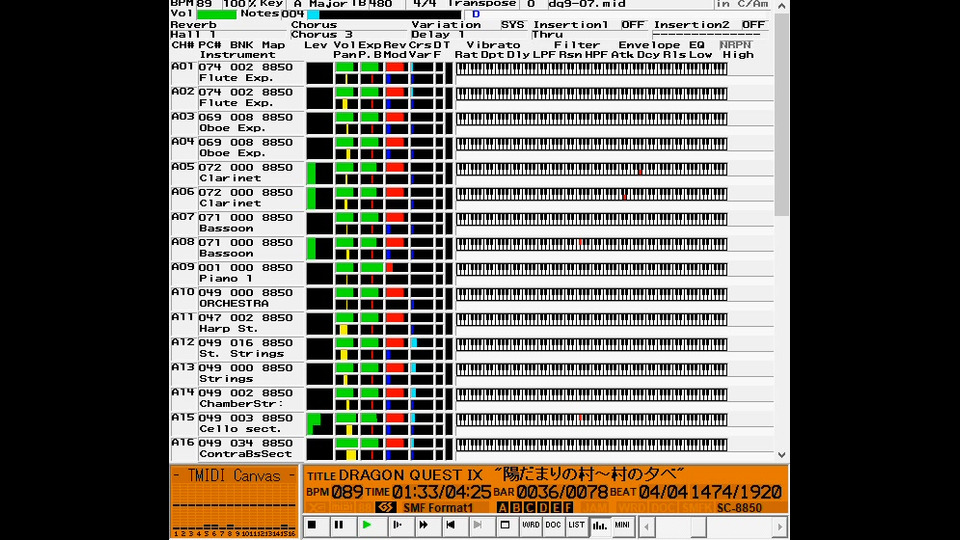
Task: Click the Vibrato column header
Action: click(x=493, y=45)
